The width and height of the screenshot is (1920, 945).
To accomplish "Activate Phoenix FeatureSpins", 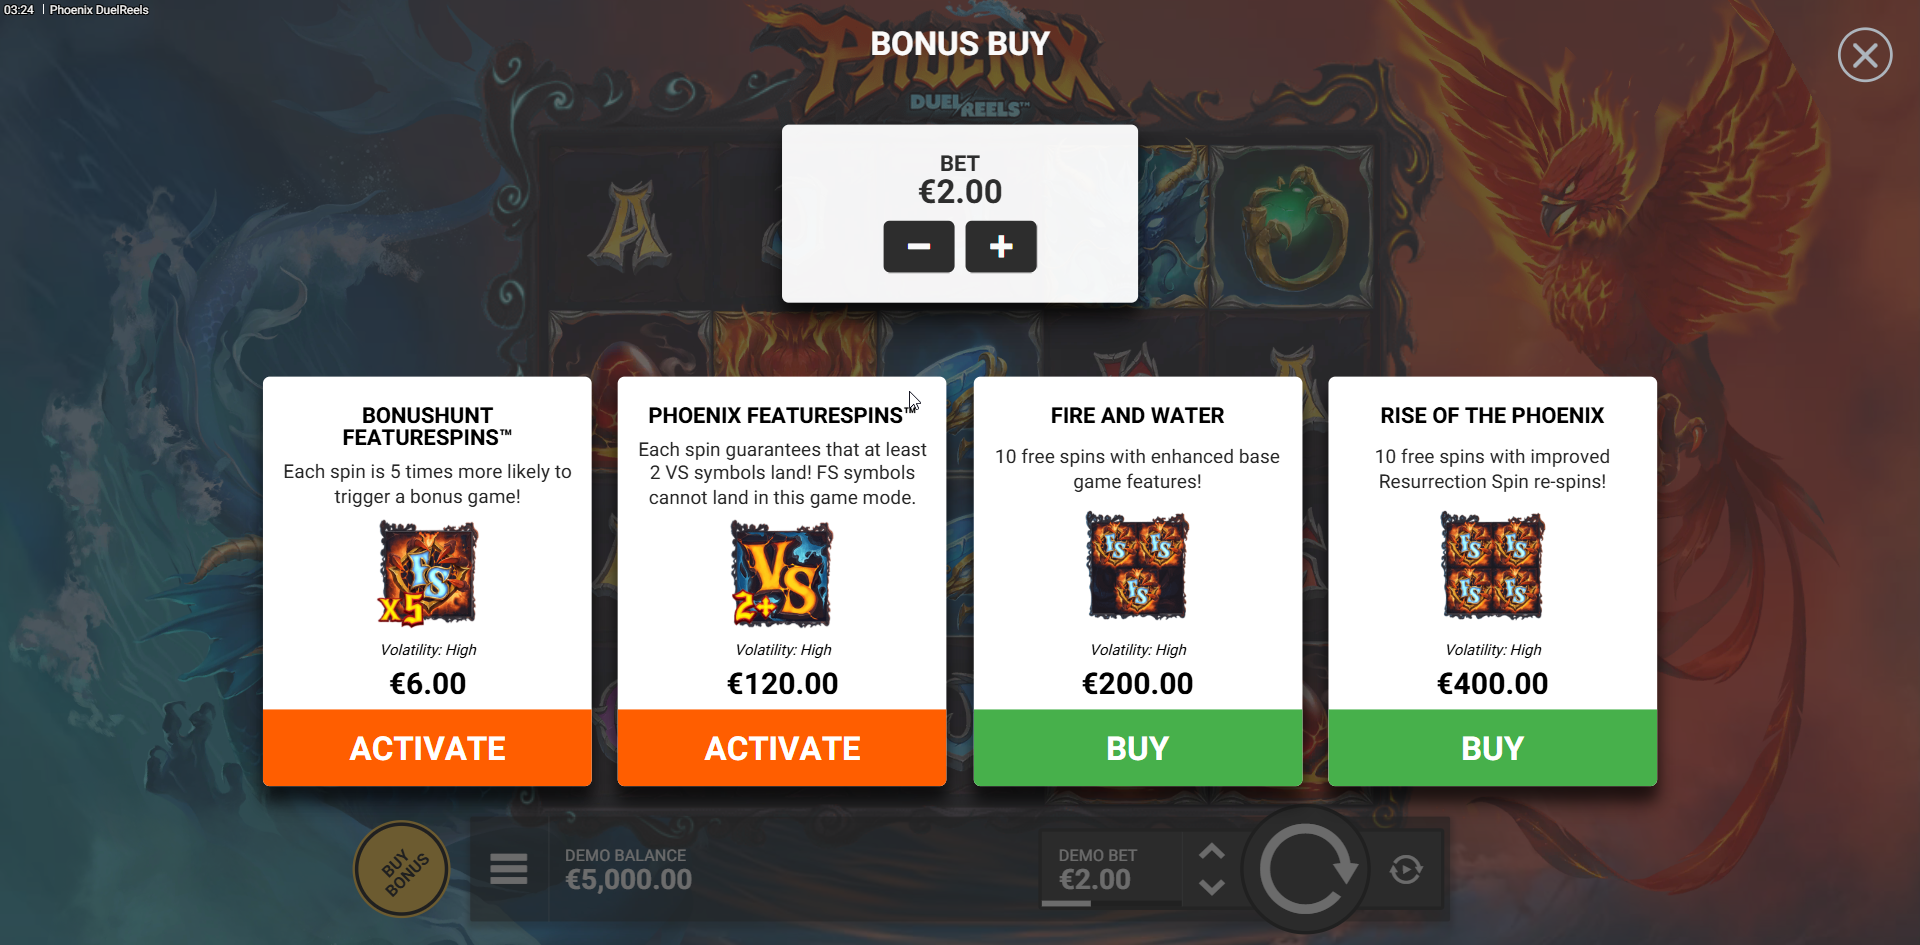I will coord(782,748).
